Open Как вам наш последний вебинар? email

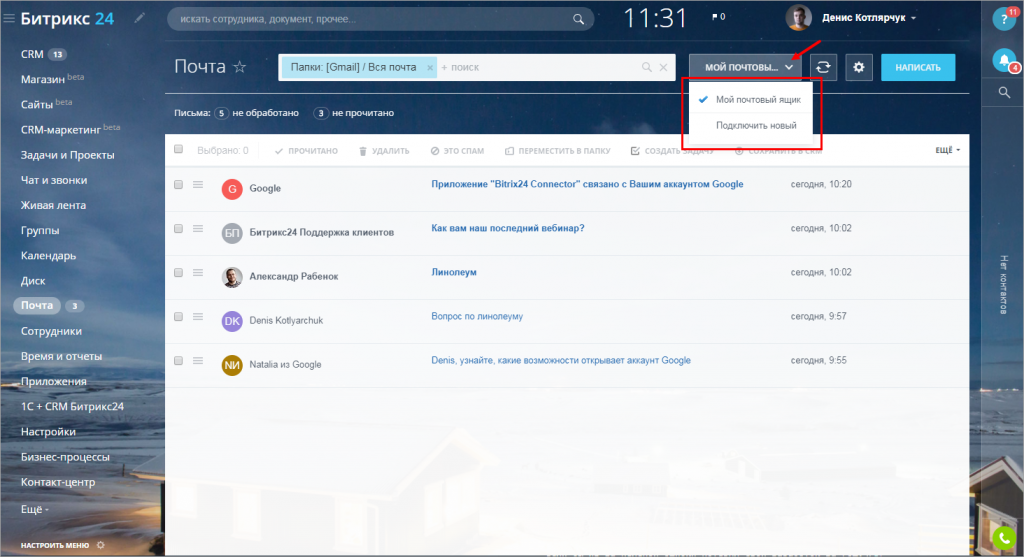507,229
